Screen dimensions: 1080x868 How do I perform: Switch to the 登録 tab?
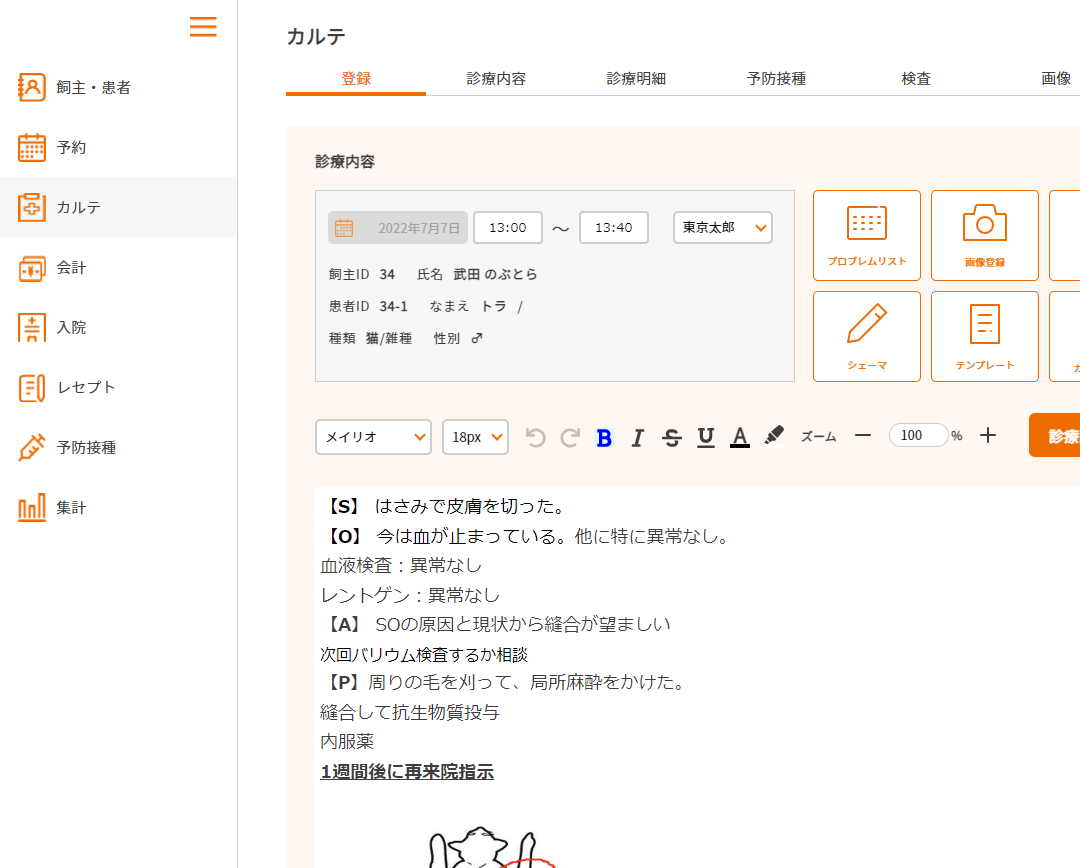tap(356, 79)
